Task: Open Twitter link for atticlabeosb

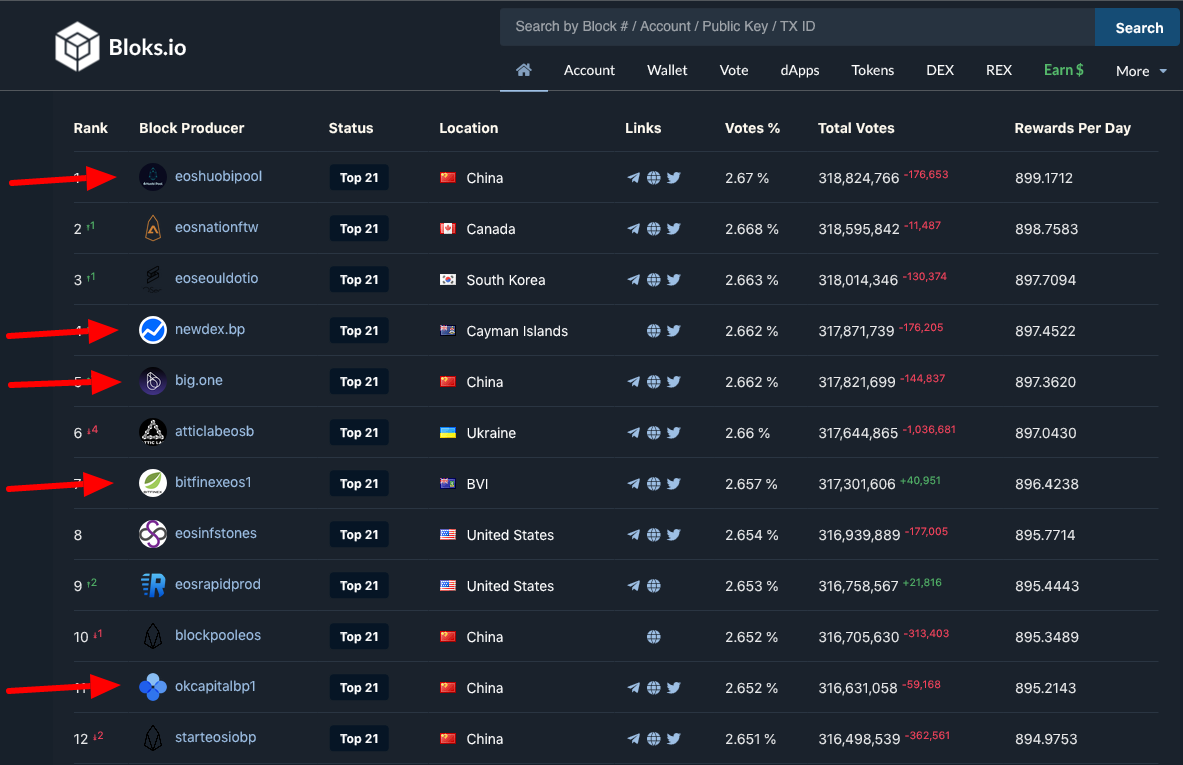Action: [674, 433]
